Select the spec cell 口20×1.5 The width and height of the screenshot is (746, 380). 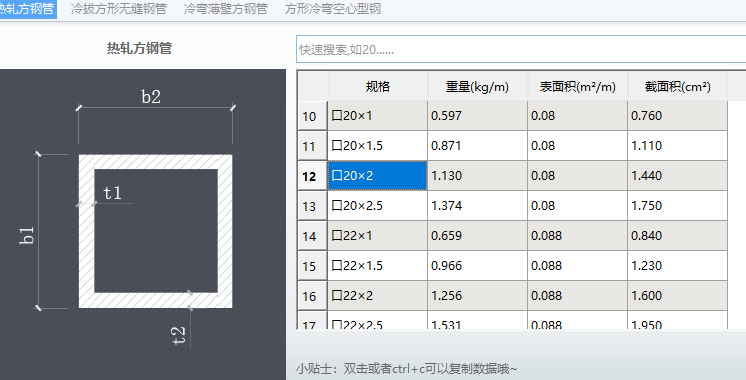[x=378, y=146]
